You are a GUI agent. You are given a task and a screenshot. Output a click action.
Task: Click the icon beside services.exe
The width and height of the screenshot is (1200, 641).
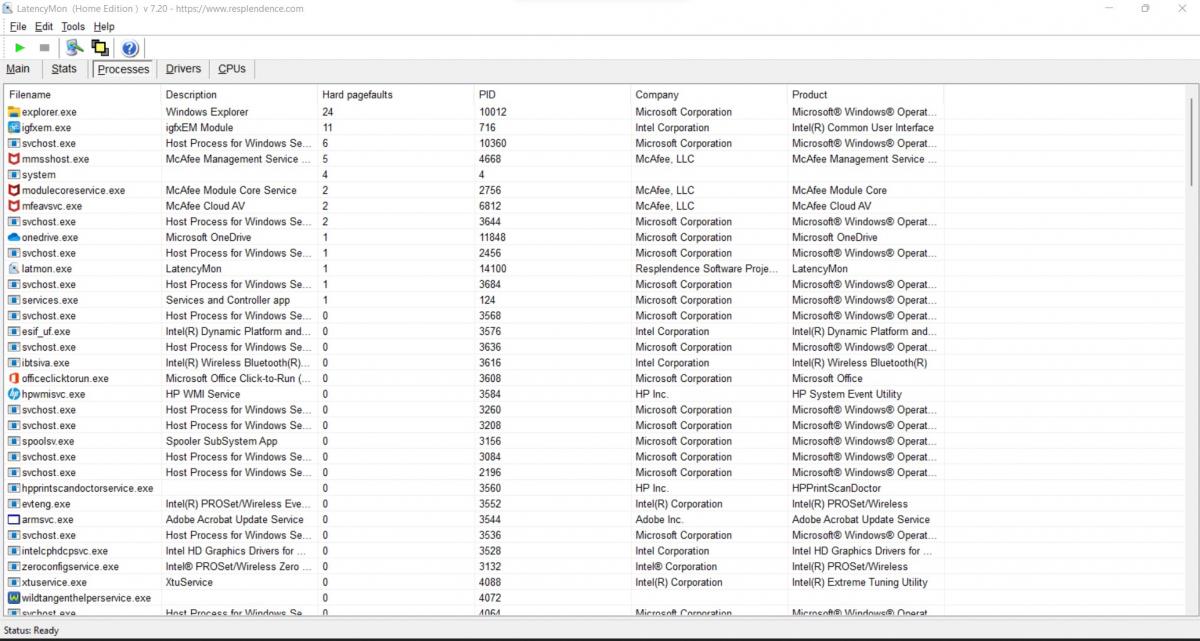click(14, 300)
